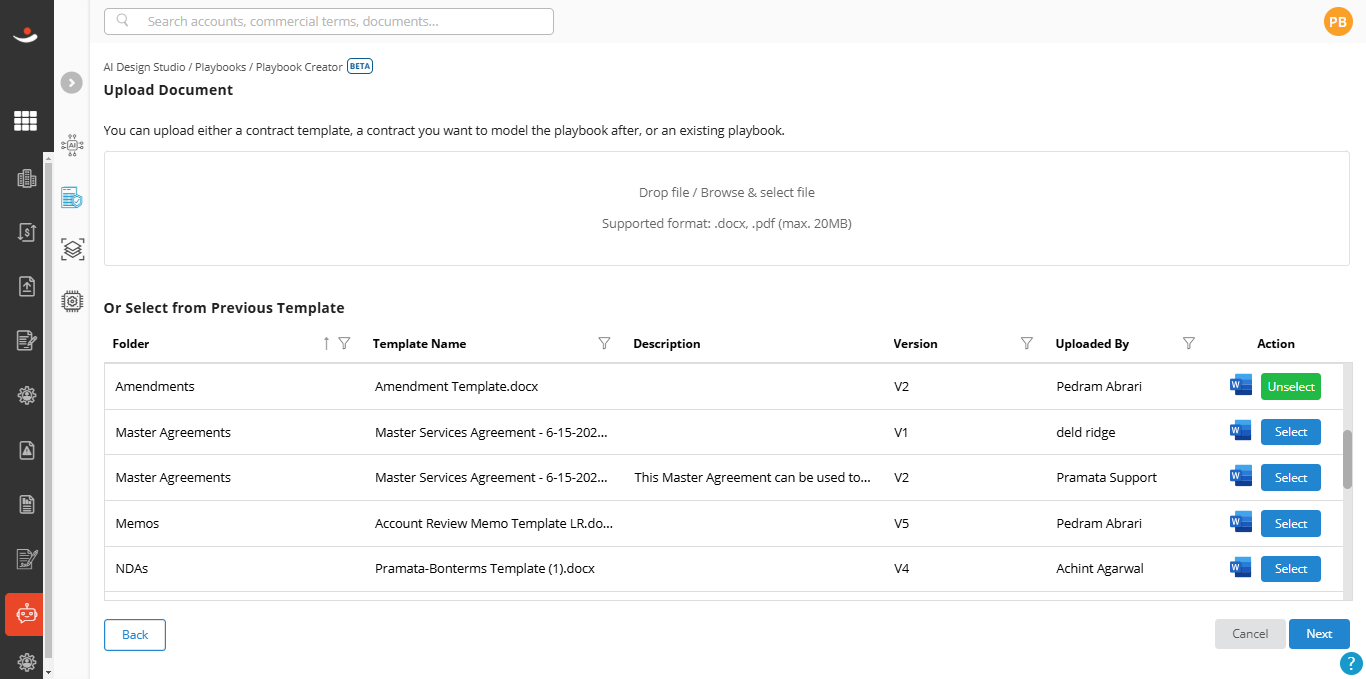
Task: Click the Drop file / Browse upload area
Action: [727, 208]
